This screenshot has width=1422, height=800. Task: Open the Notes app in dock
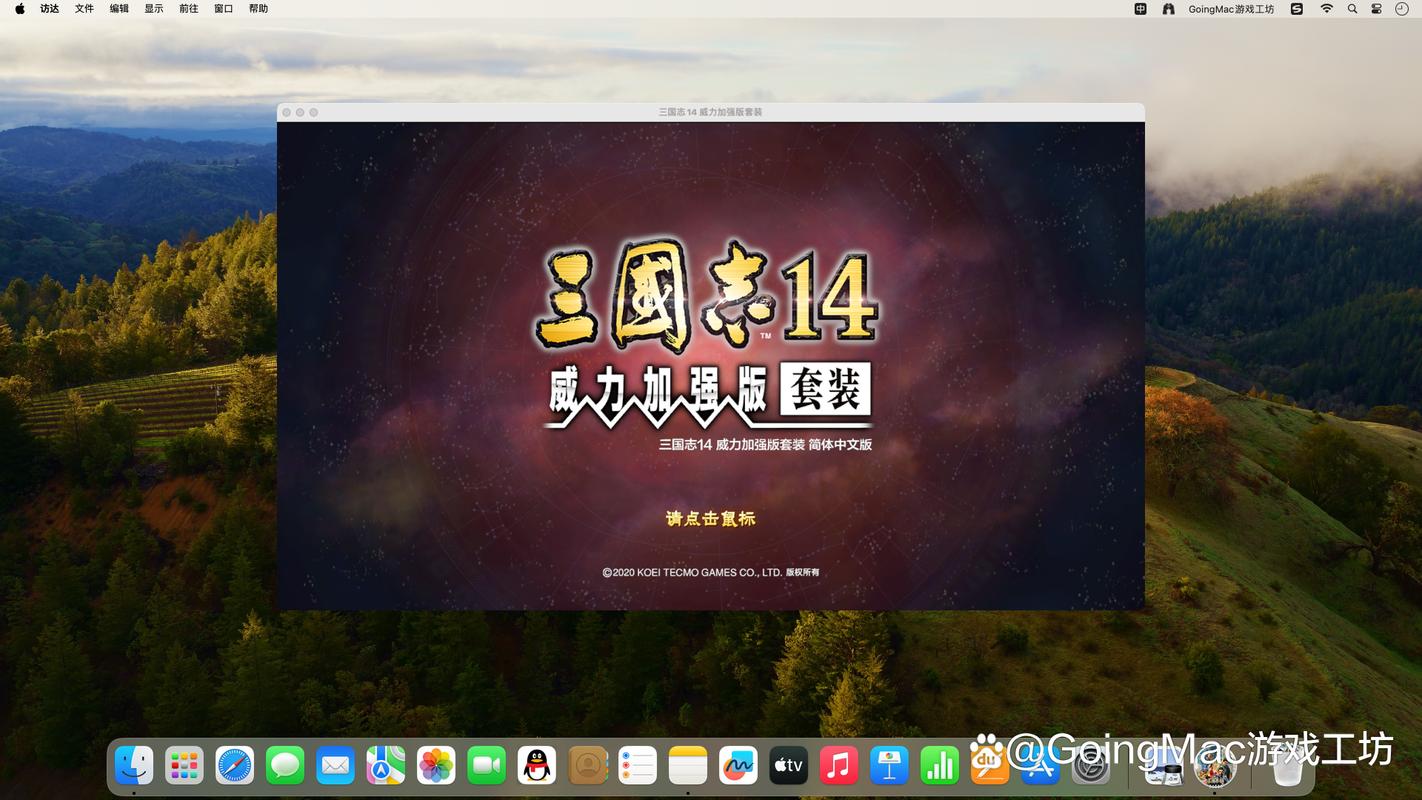688,766
